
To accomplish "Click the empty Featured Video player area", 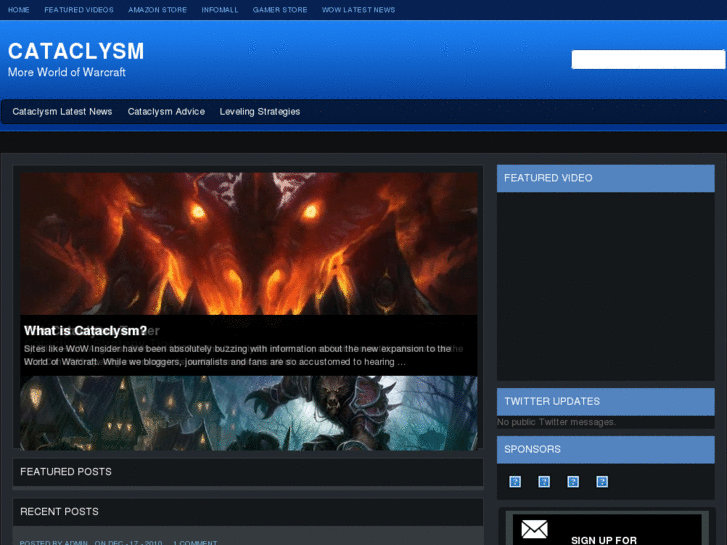I will click(x=606, y=287).
